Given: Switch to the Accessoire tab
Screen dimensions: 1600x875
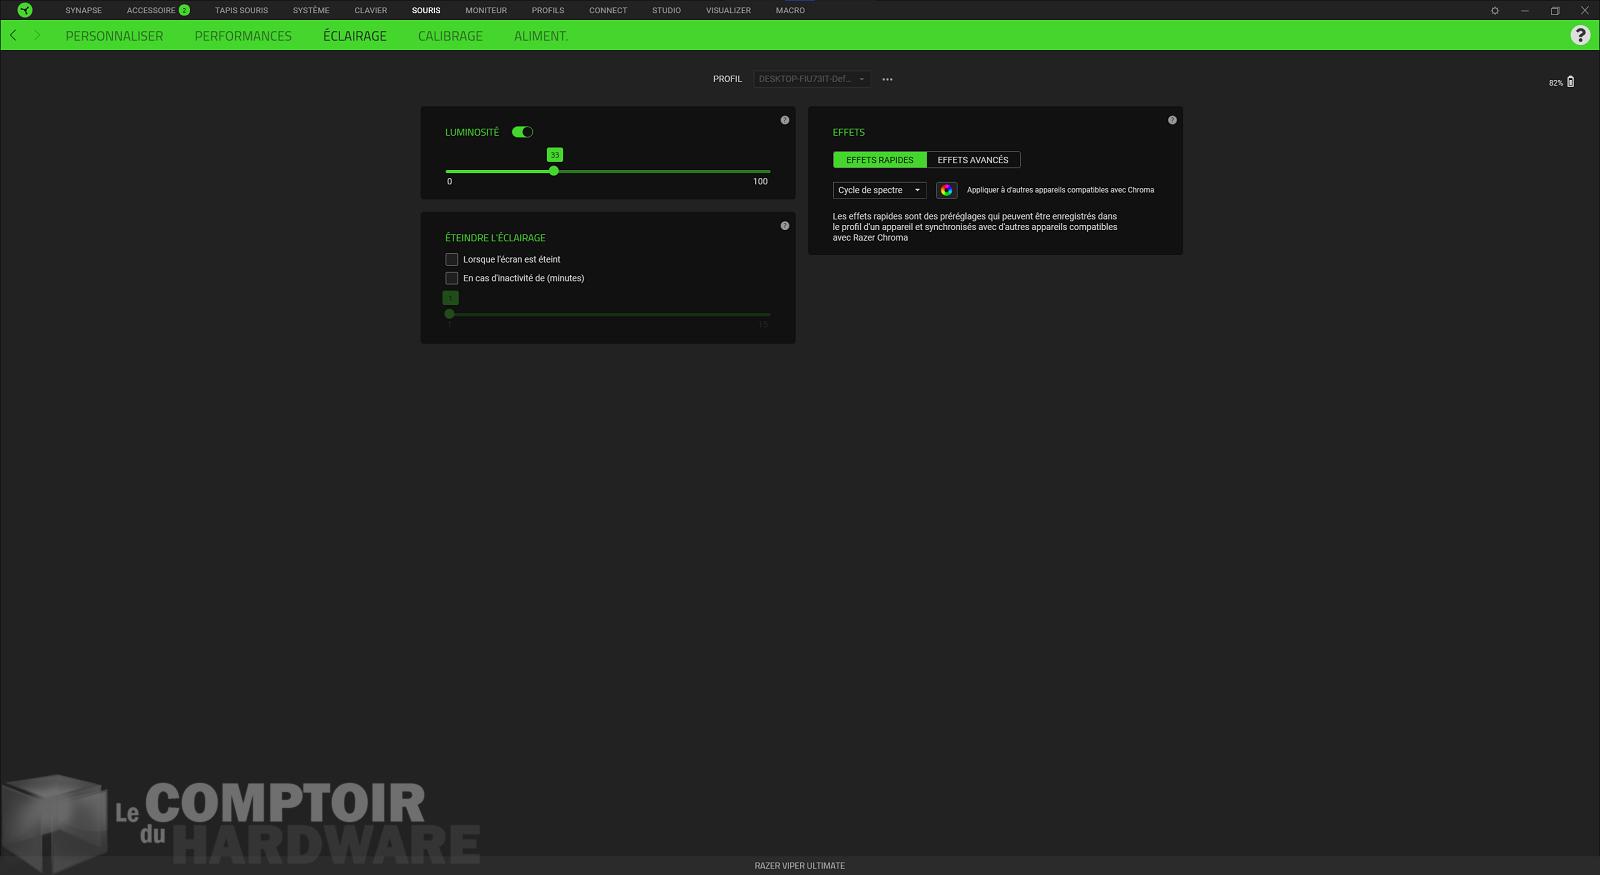Looking at the screenshot, I should pos(151,10).
